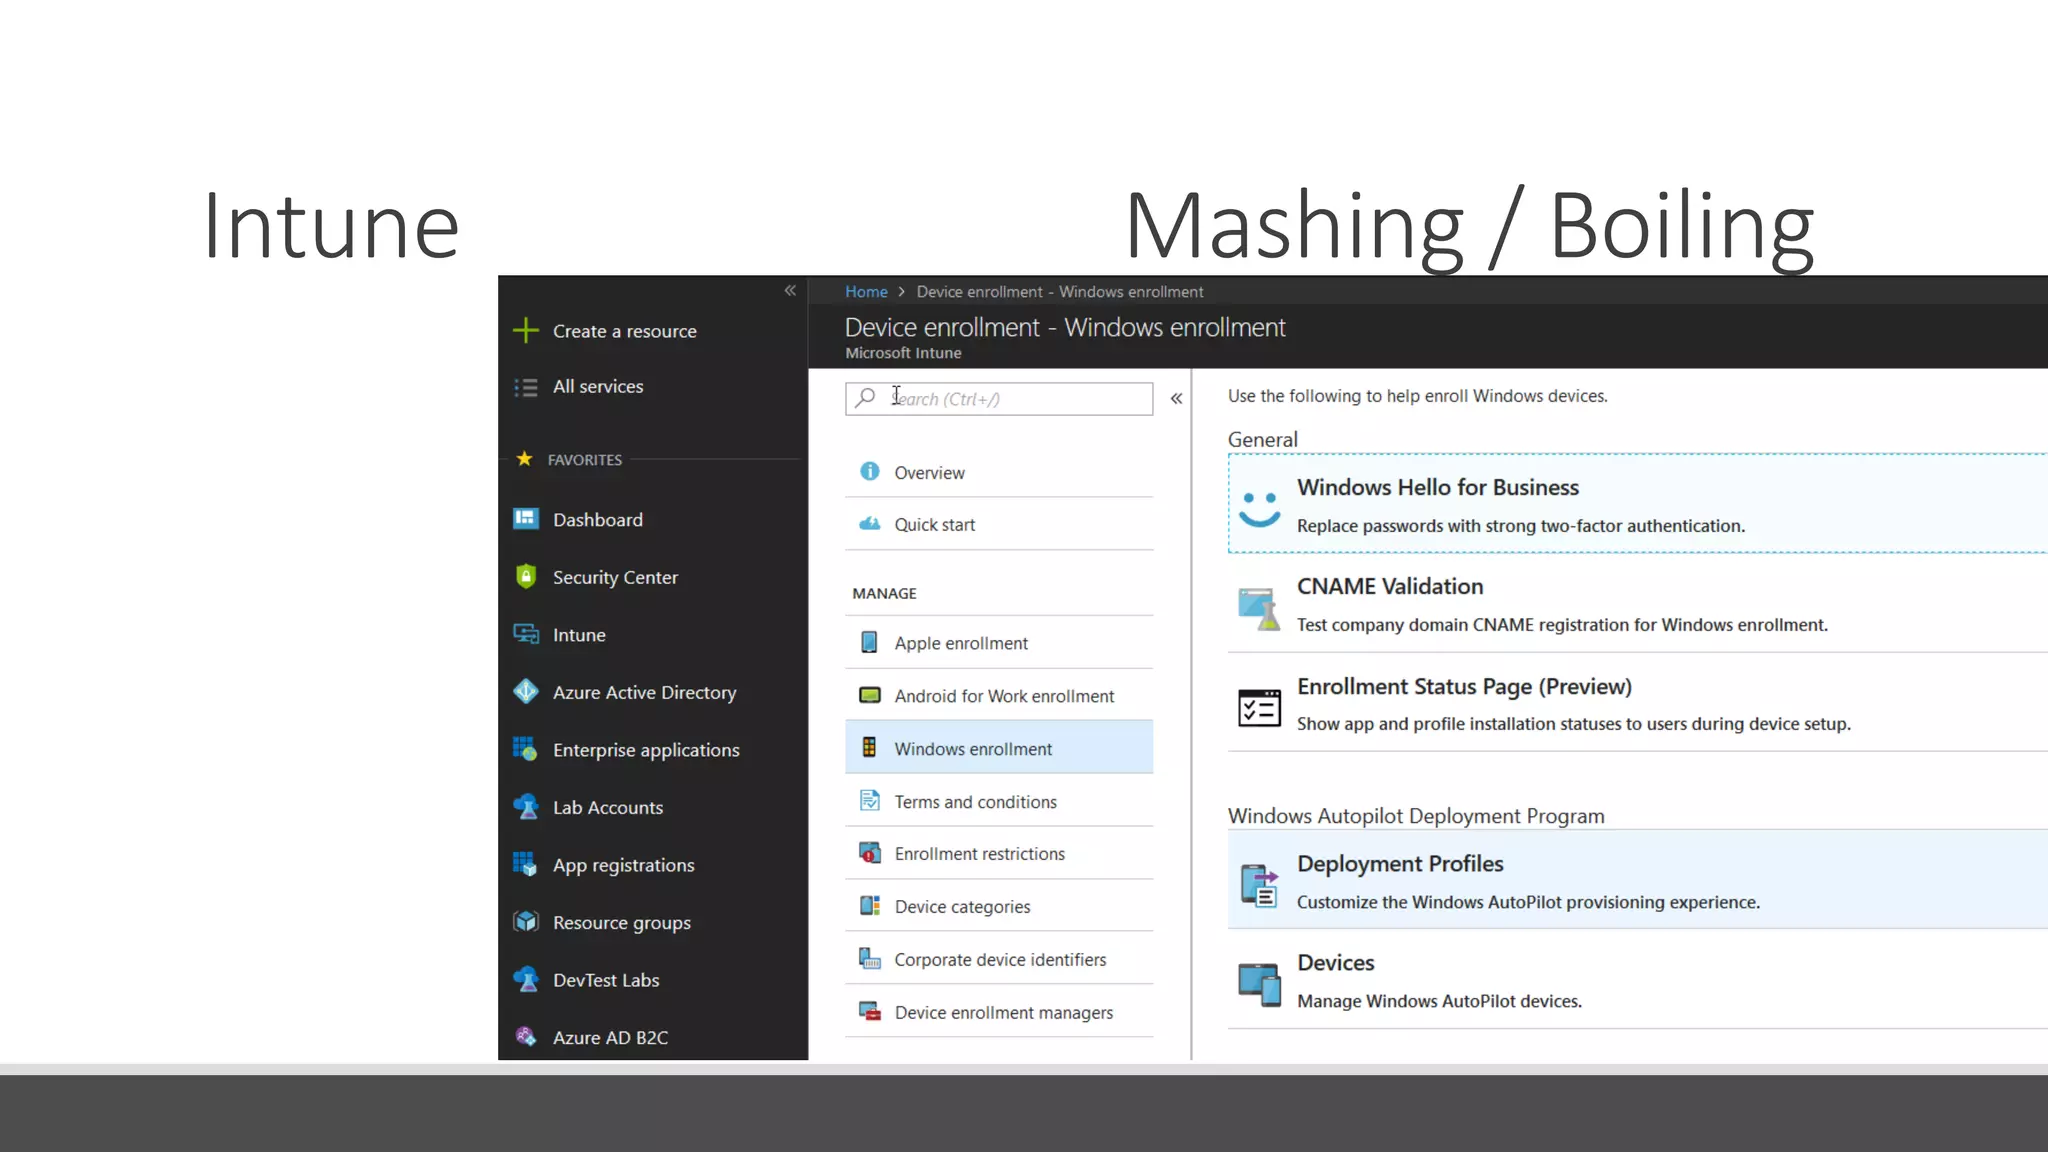
Task: Click the Enrollment Status Page checklist icon
Action: click(x=1259, y=708)
